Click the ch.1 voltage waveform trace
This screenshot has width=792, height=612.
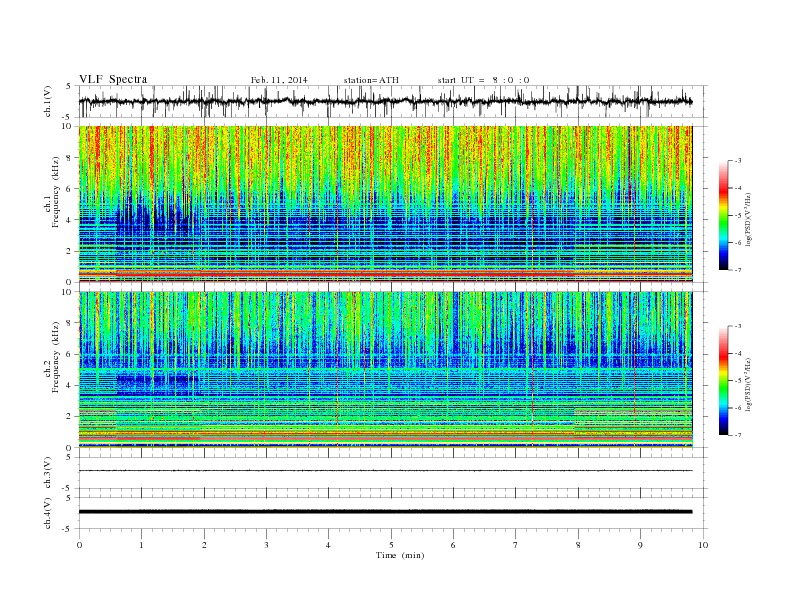pyautogui.click(x=385, y=101)
